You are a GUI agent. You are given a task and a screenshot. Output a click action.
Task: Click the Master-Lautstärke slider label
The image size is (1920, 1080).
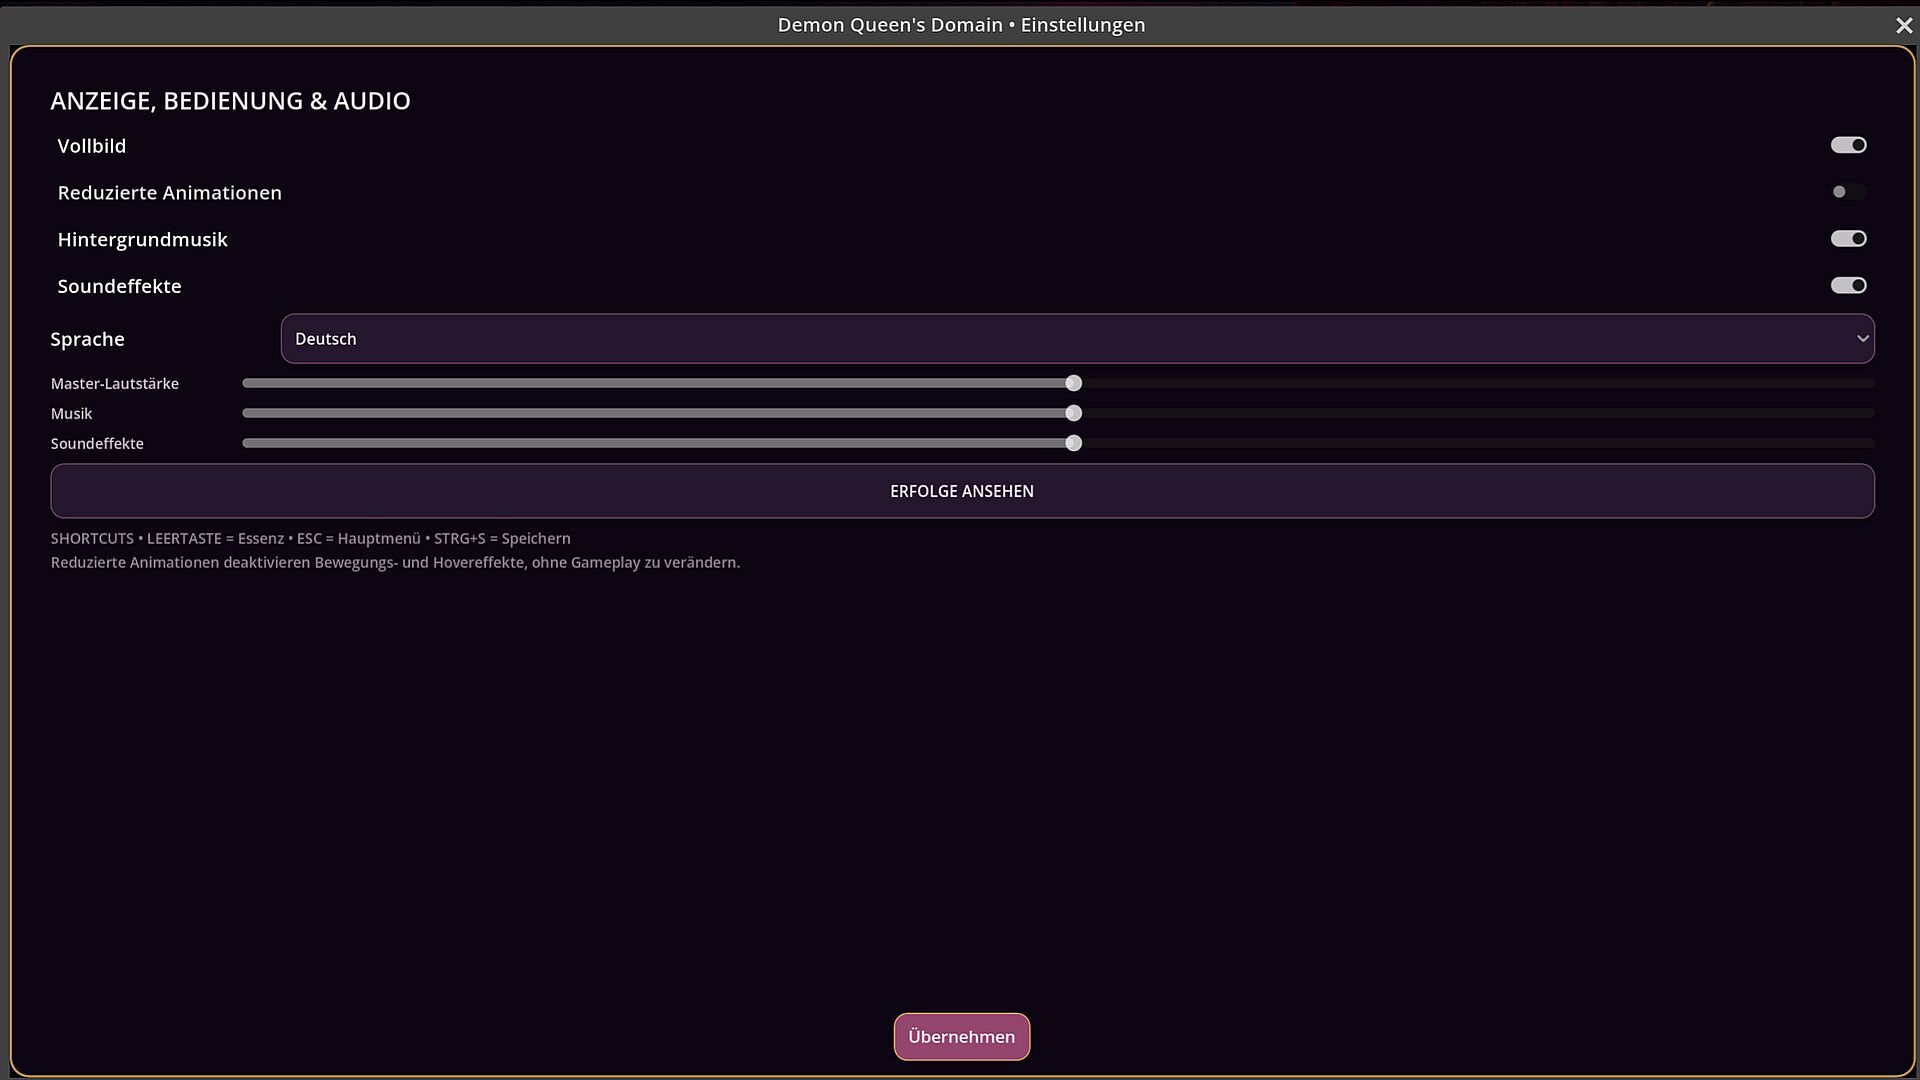115,384
